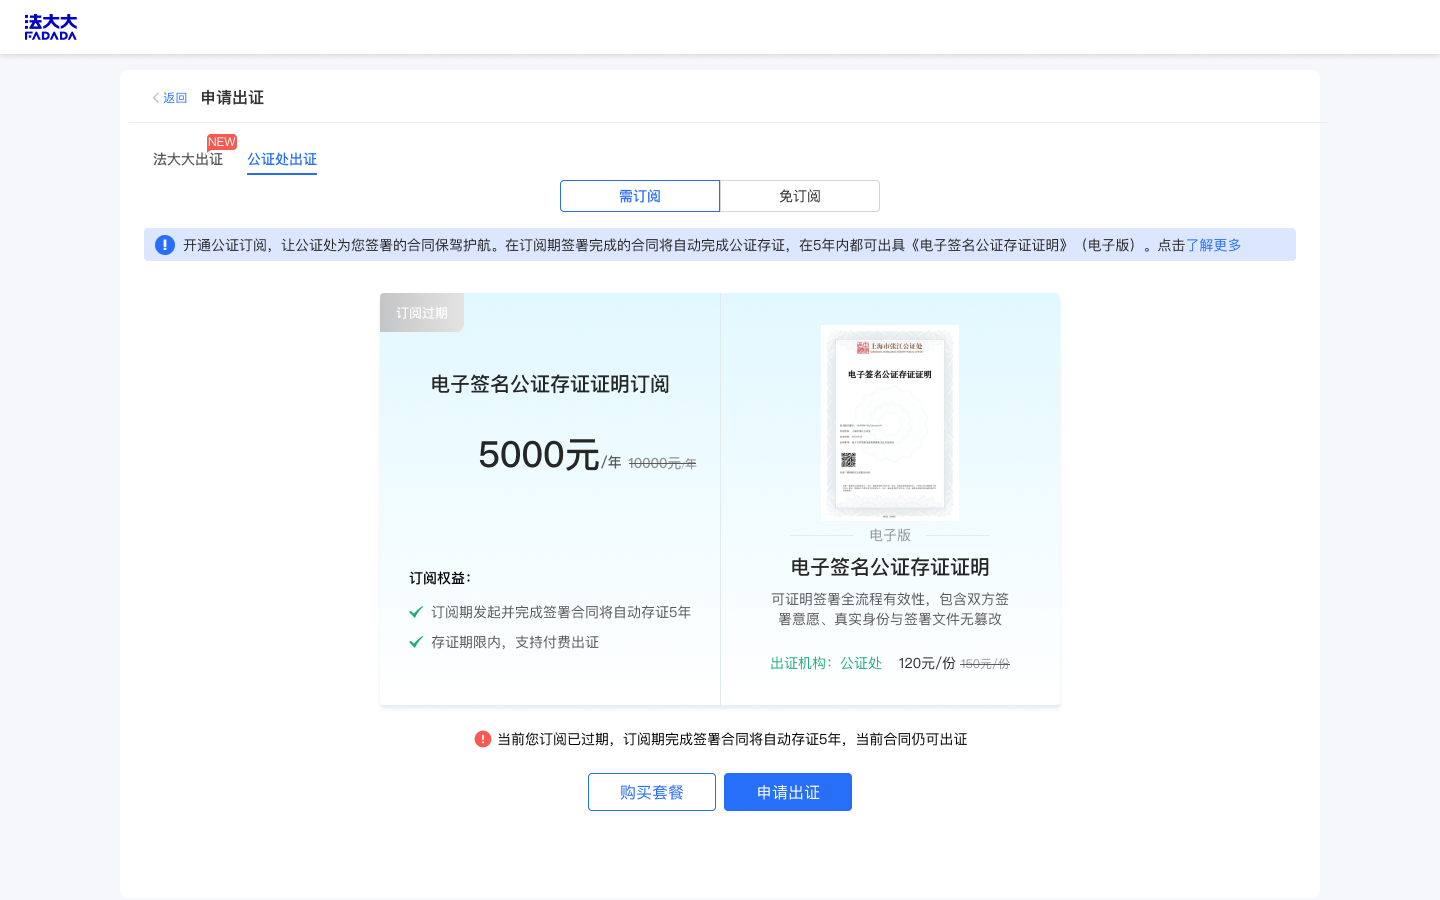This screenshot has width=1440, height=900.
Task: Click the struck-through 150元/份 price
Action: [x=985, y=664]
